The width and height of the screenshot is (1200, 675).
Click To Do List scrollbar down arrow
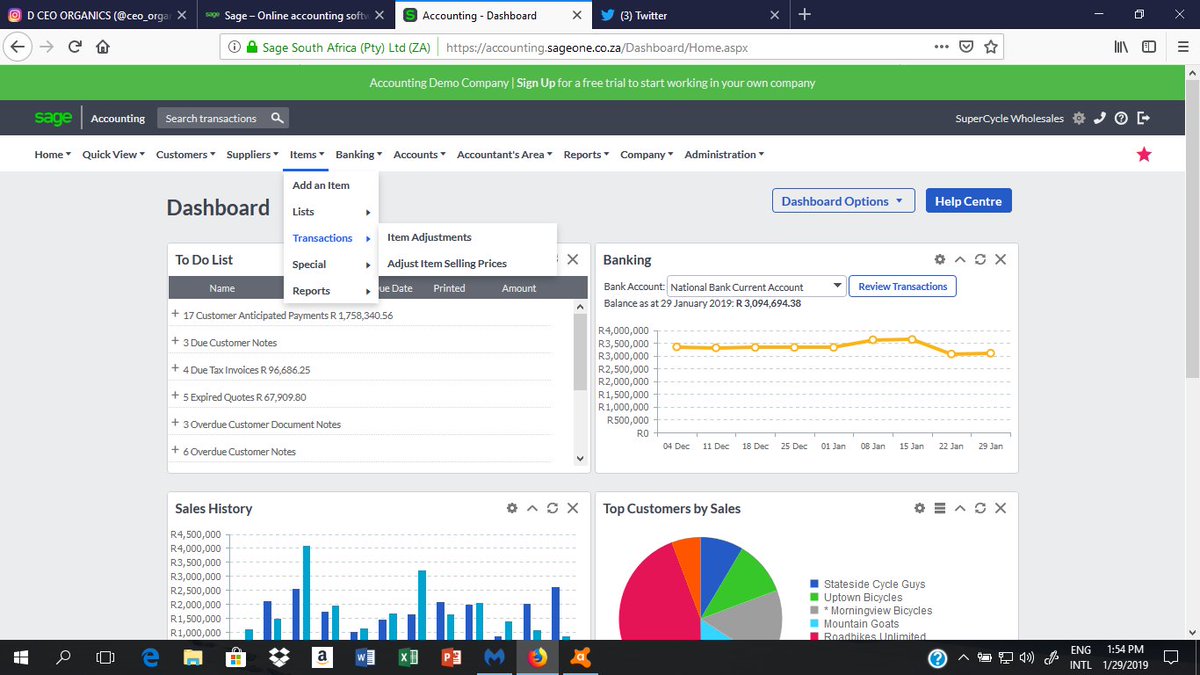[x=580, y=458]
